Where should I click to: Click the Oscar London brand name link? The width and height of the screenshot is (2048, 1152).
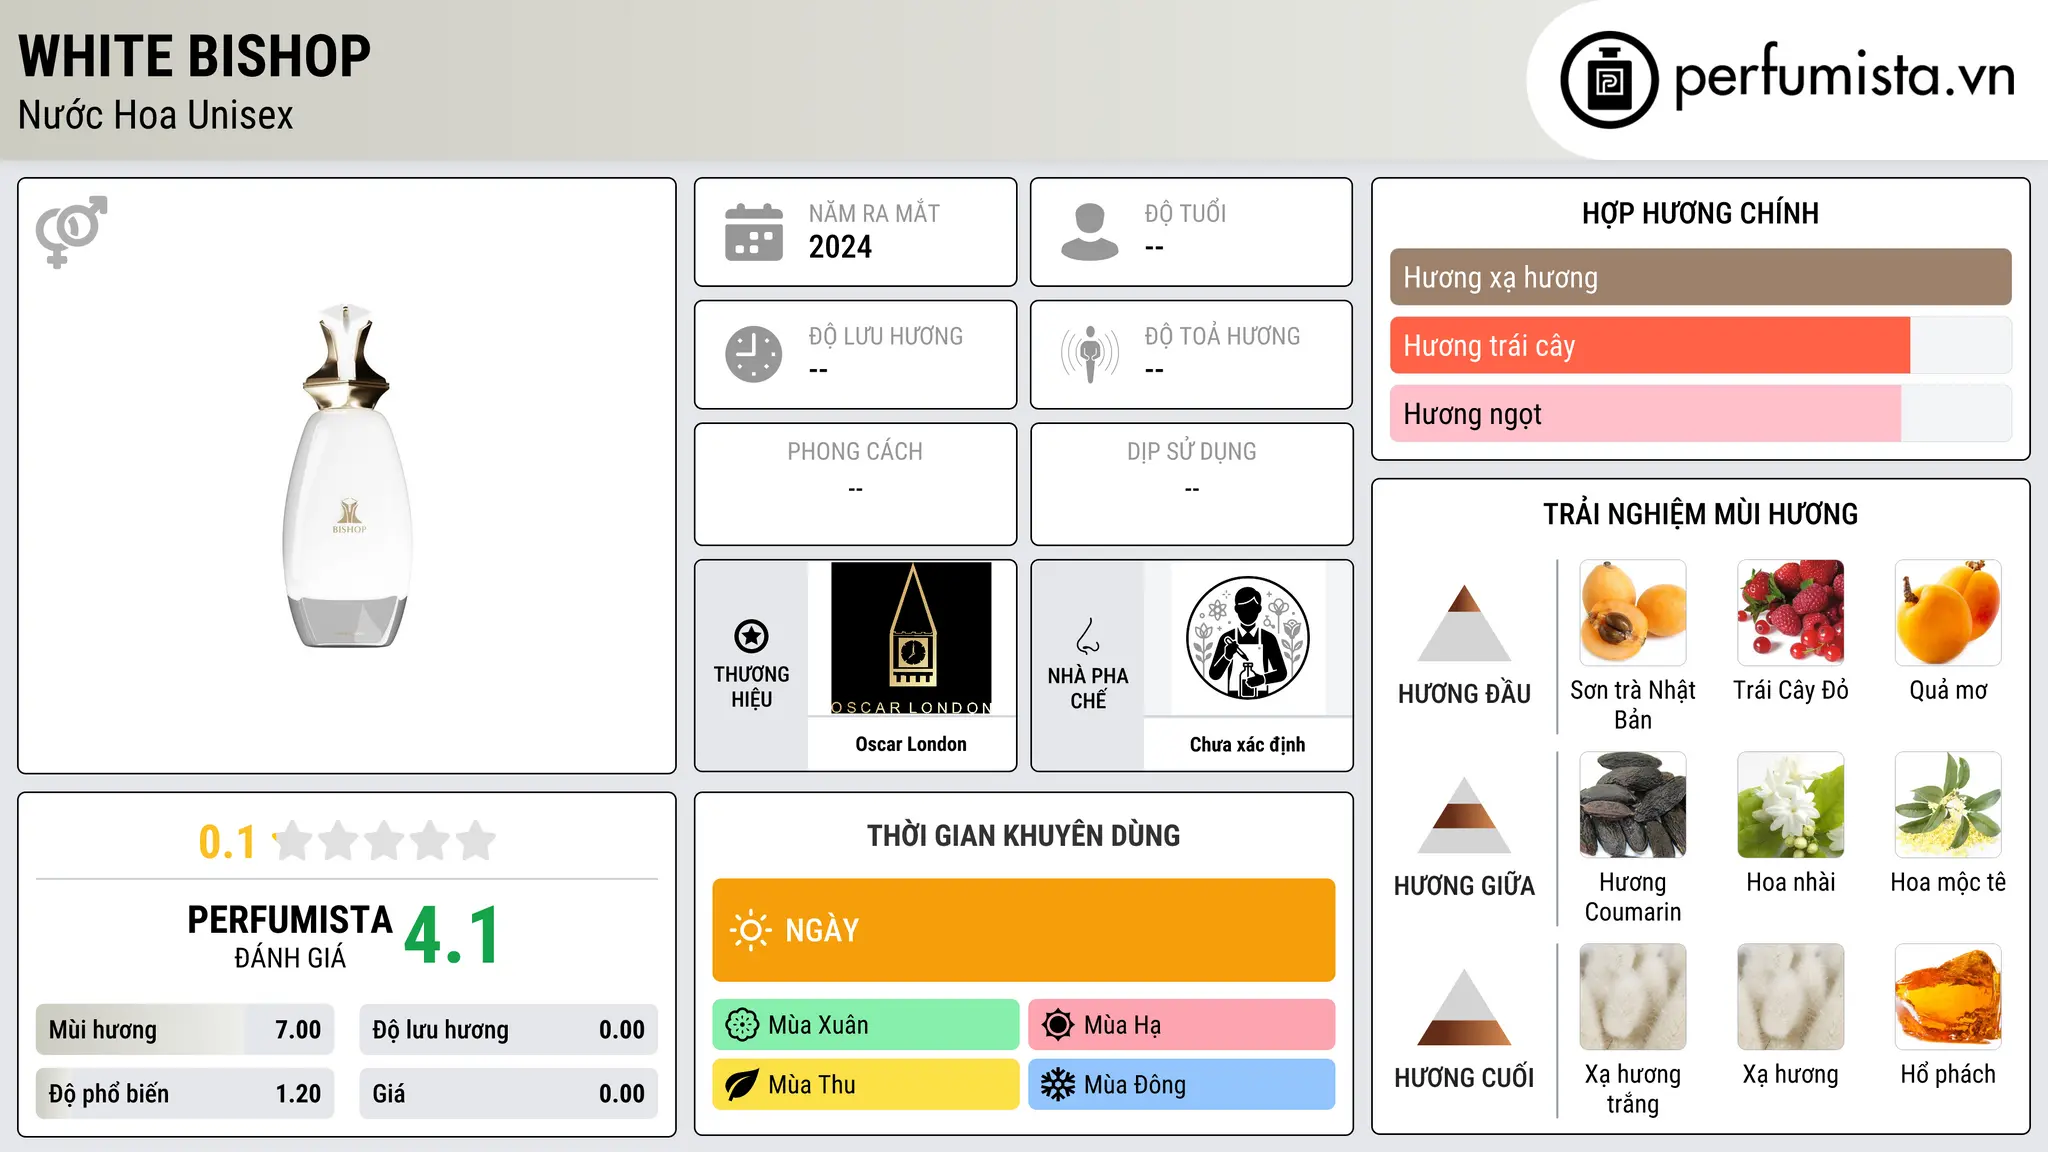click(911, 744)
